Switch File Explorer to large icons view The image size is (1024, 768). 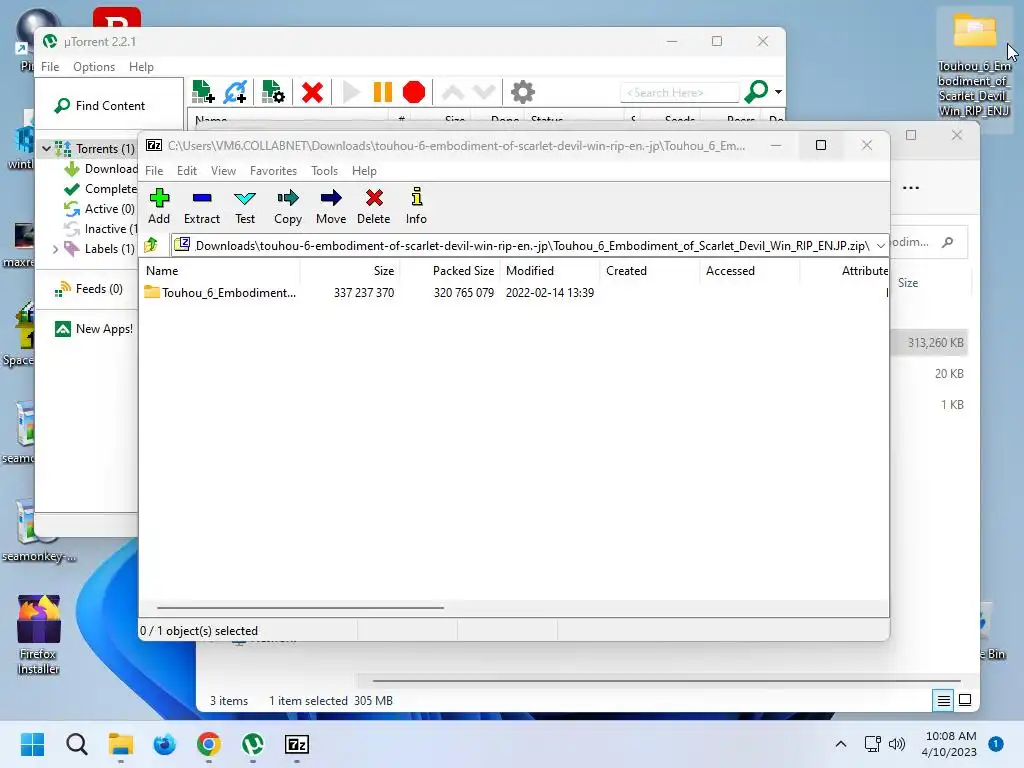coord(965,701)
